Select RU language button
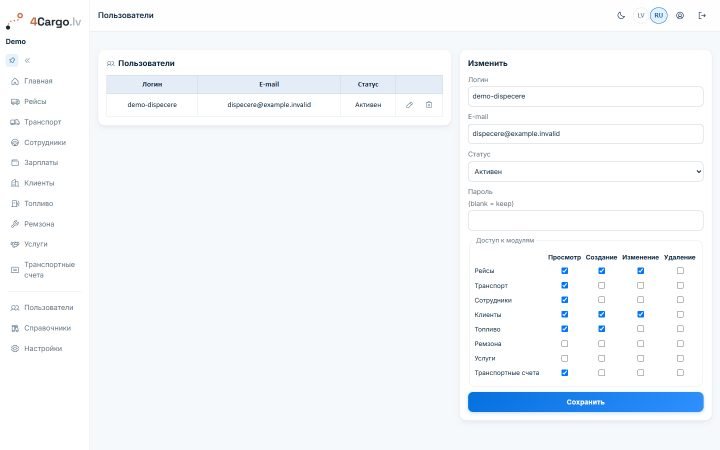720x450 pixels. (x=658, y=16)
